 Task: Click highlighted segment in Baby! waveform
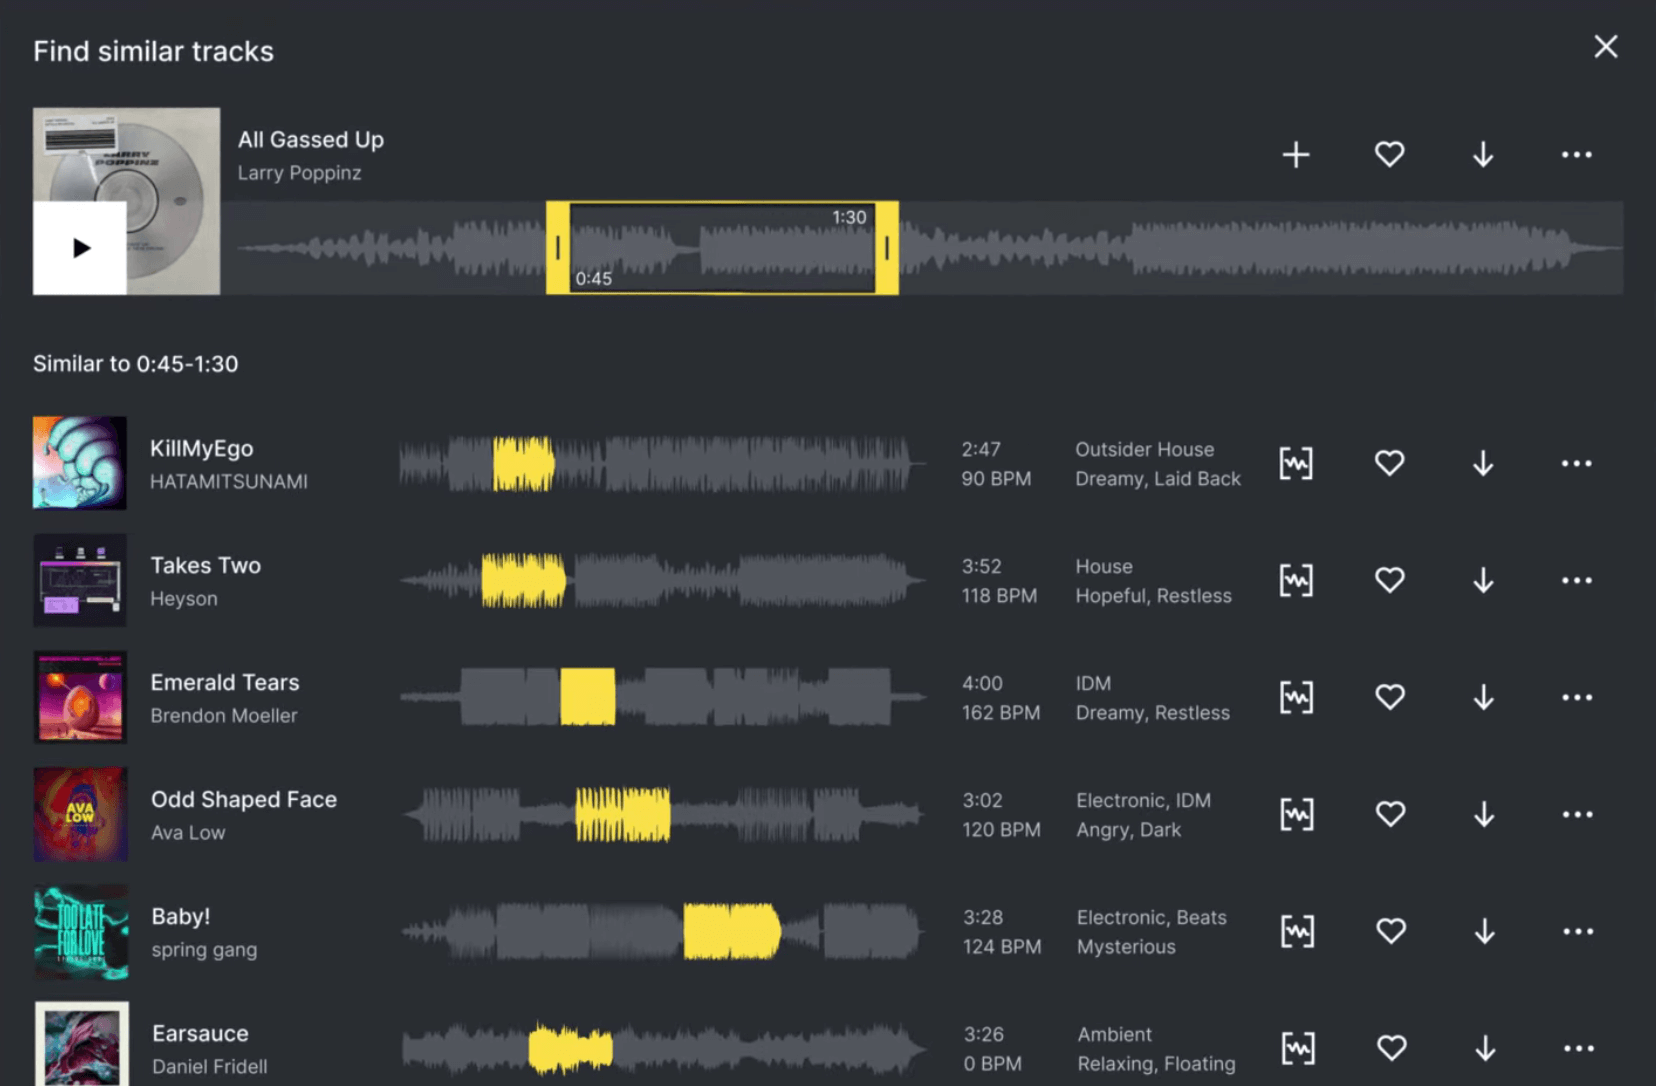point(731,931)
